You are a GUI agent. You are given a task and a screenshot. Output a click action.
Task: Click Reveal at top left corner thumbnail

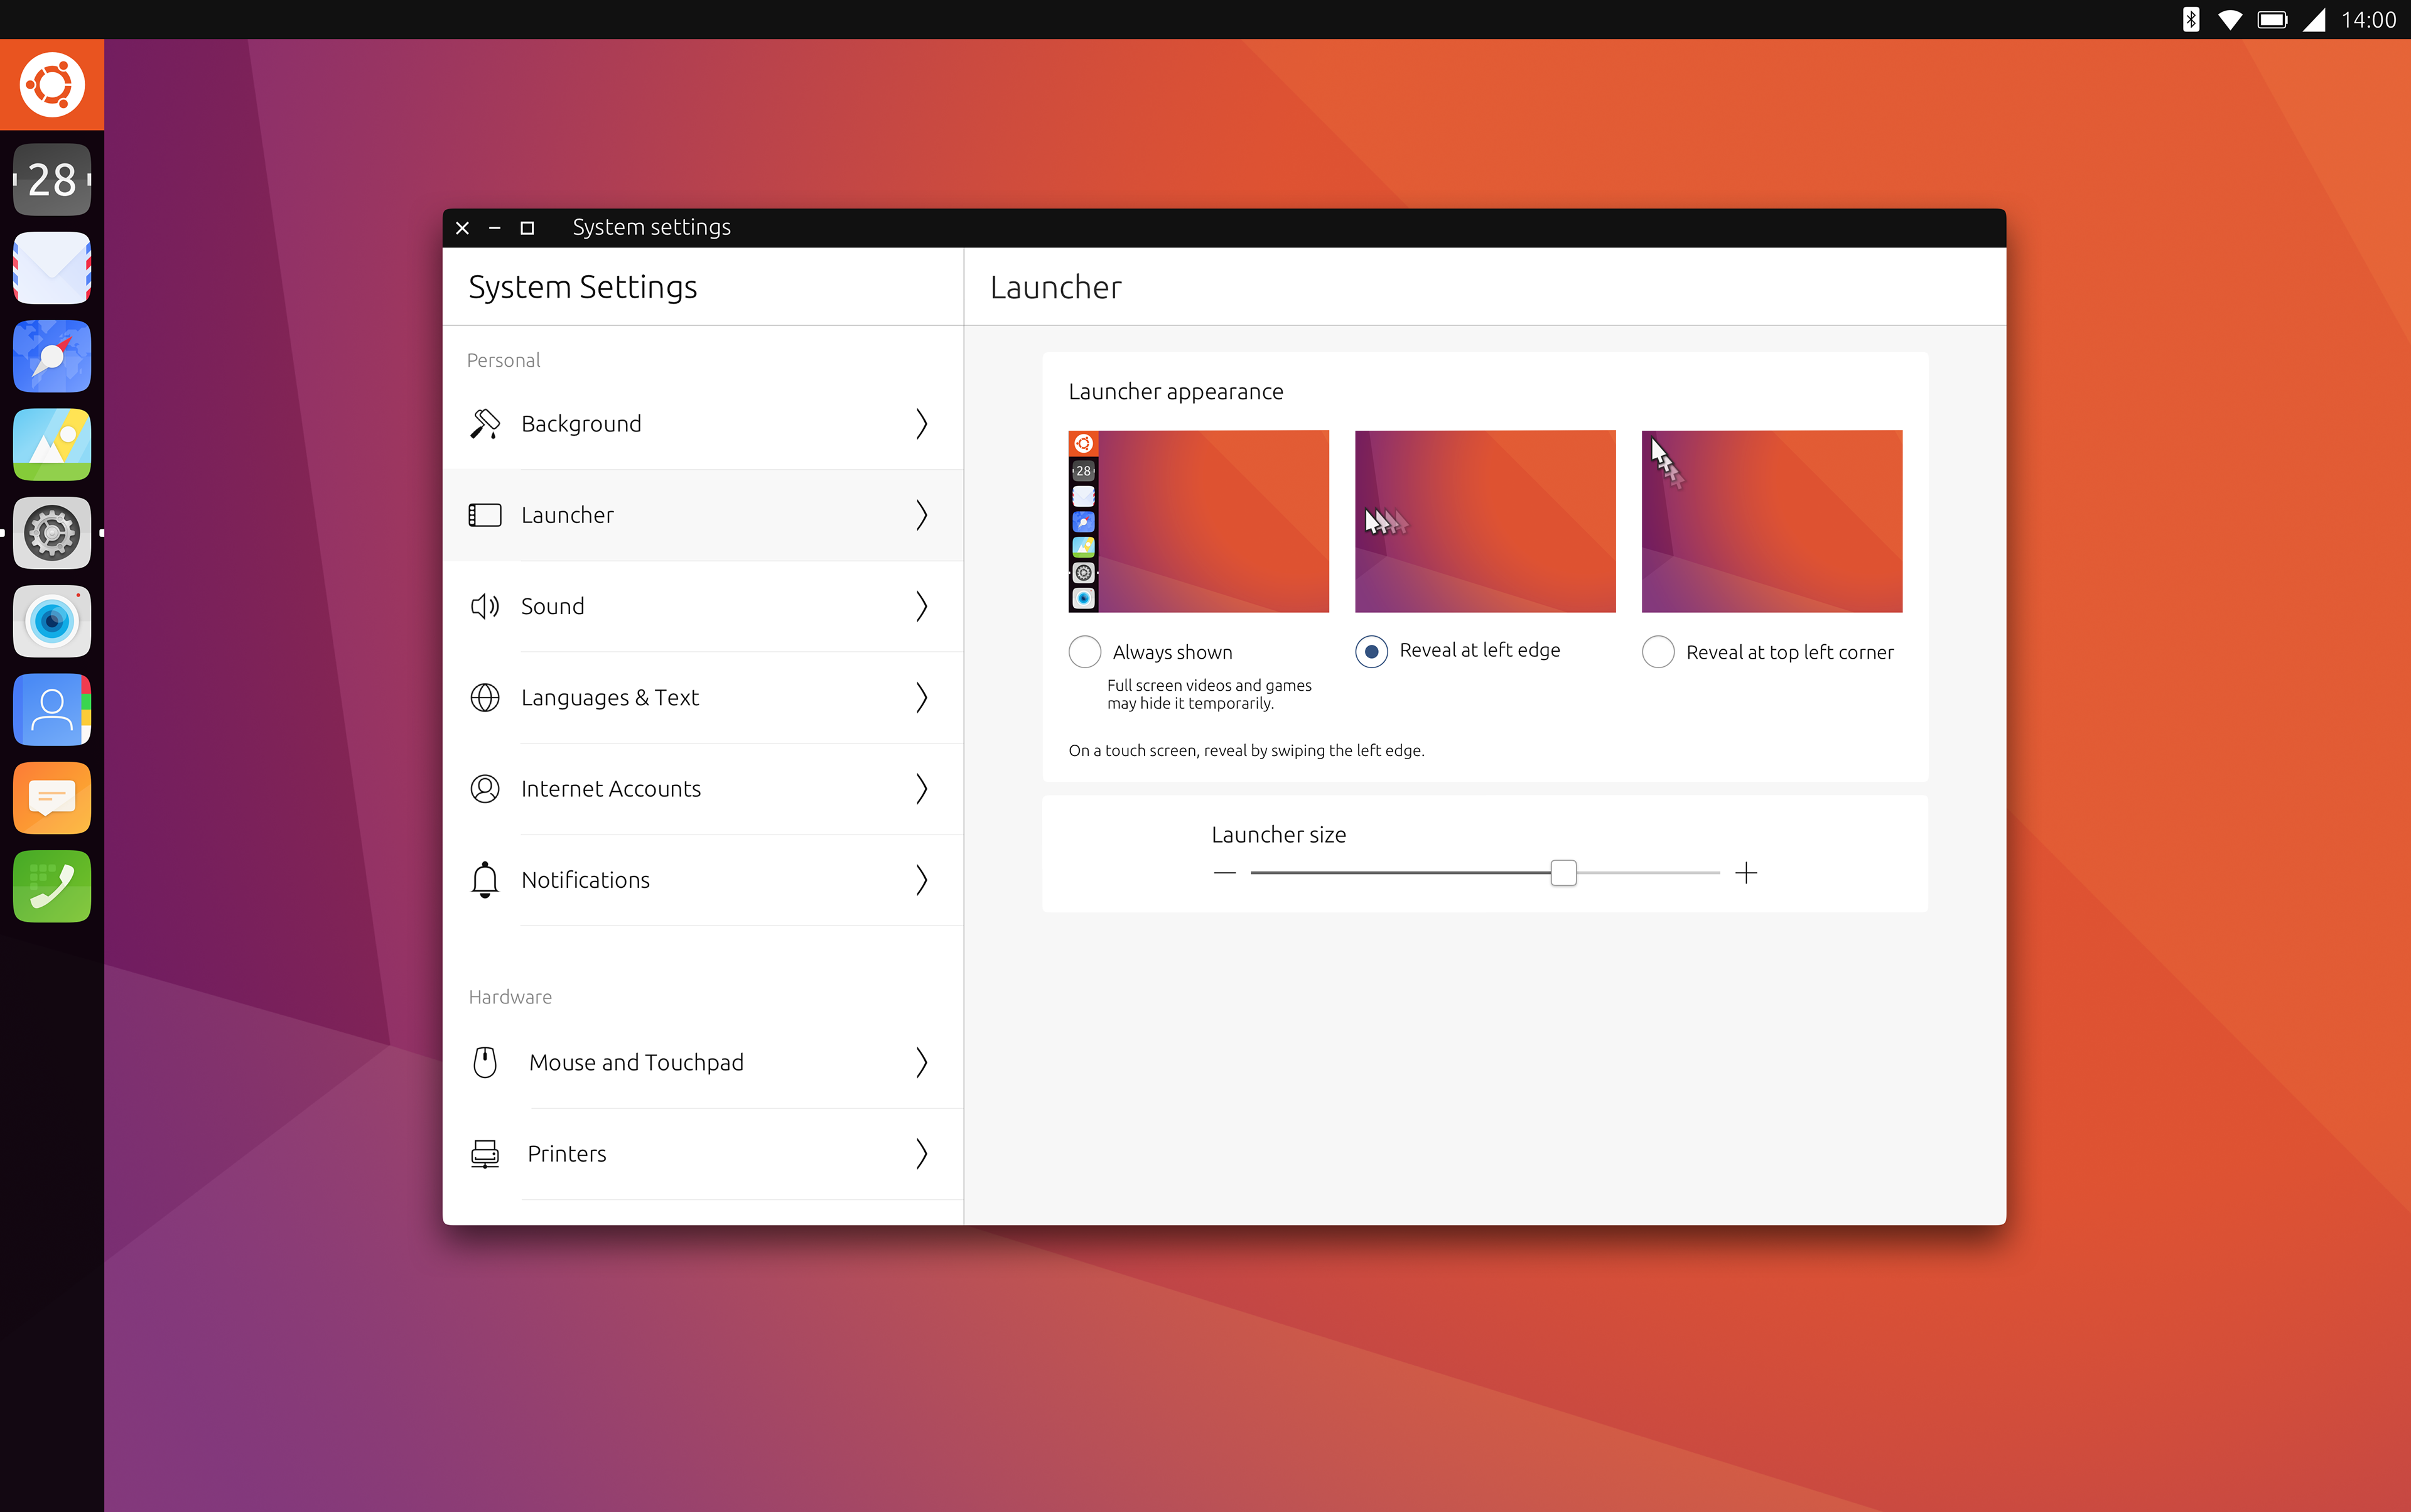click(1771, 521)
